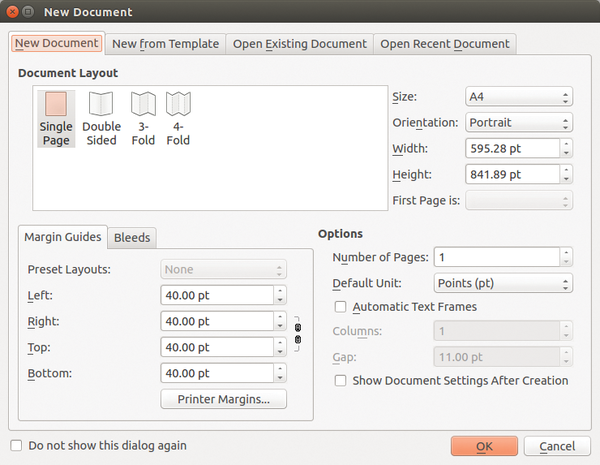The image size is (600, 465).
Task: Switch to the Bleeds tab
Action: pos(132,238)
